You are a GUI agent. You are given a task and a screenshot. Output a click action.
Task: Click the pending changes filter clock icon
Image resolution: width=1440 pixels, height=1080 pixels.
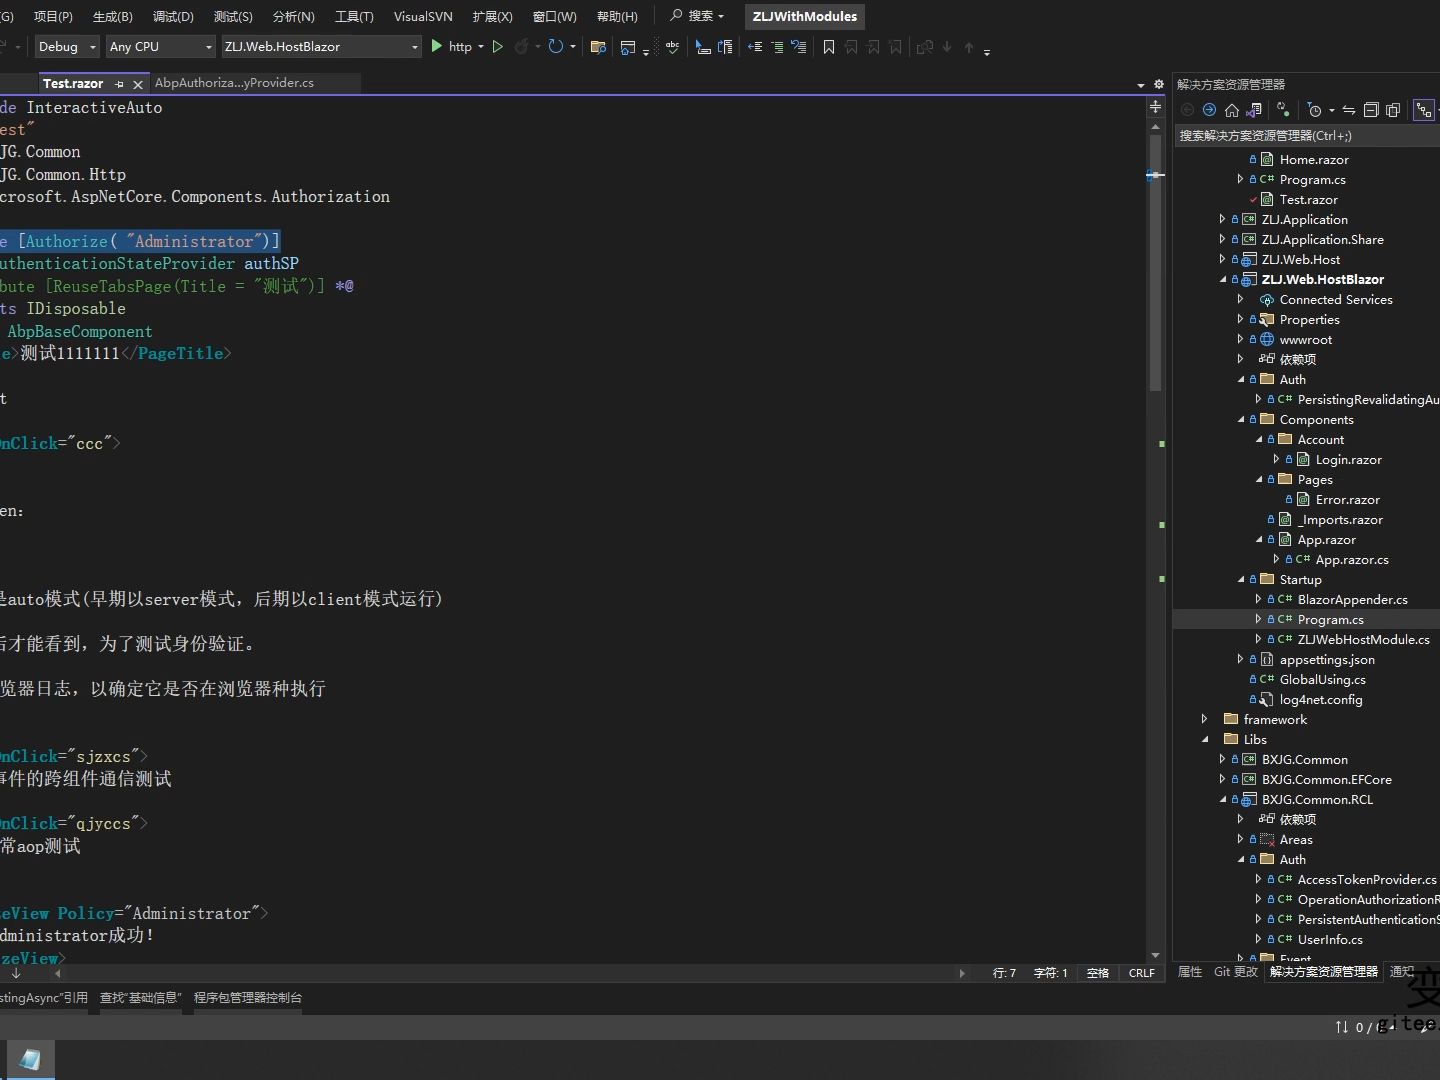[x=1315, y=110]
